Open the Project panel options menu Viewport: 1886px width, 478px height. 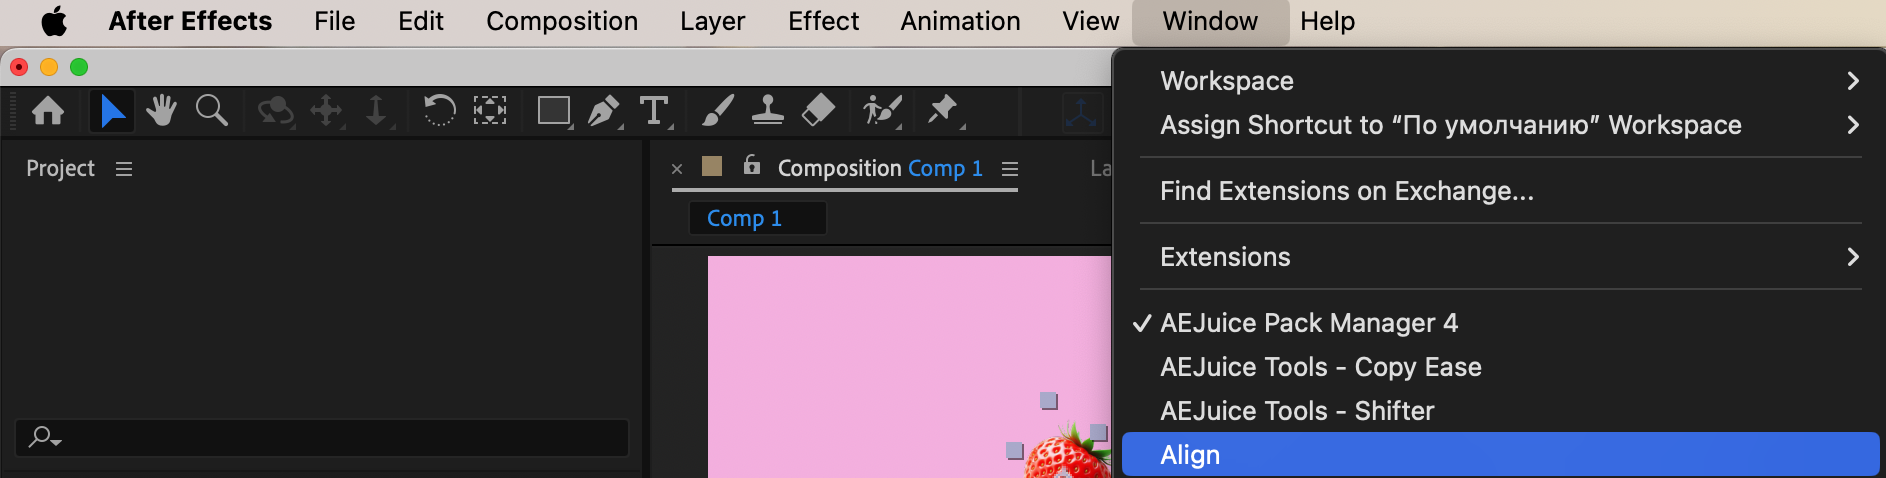(x=124, y=169)
